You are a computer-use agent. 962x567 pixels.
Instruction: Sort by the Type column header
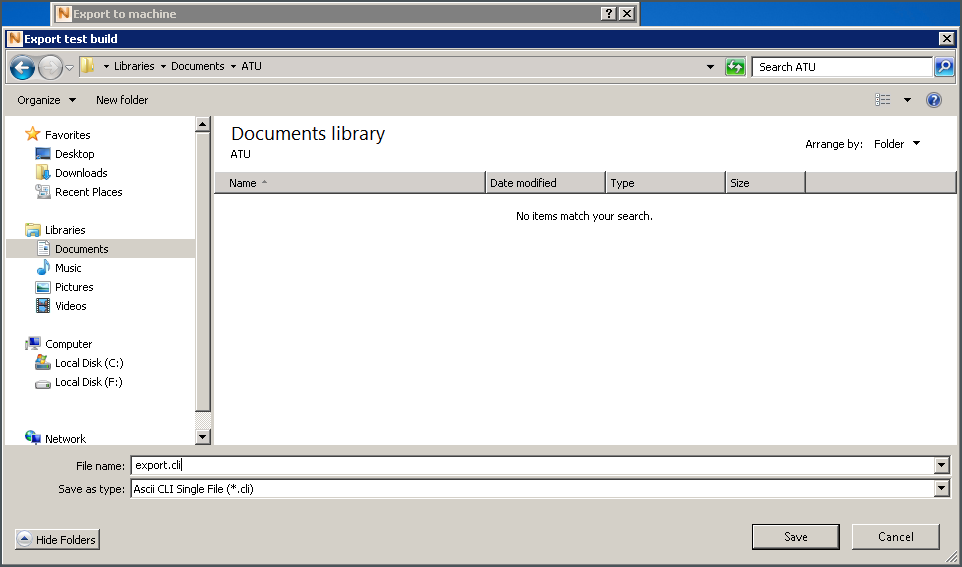coord(666,183)
